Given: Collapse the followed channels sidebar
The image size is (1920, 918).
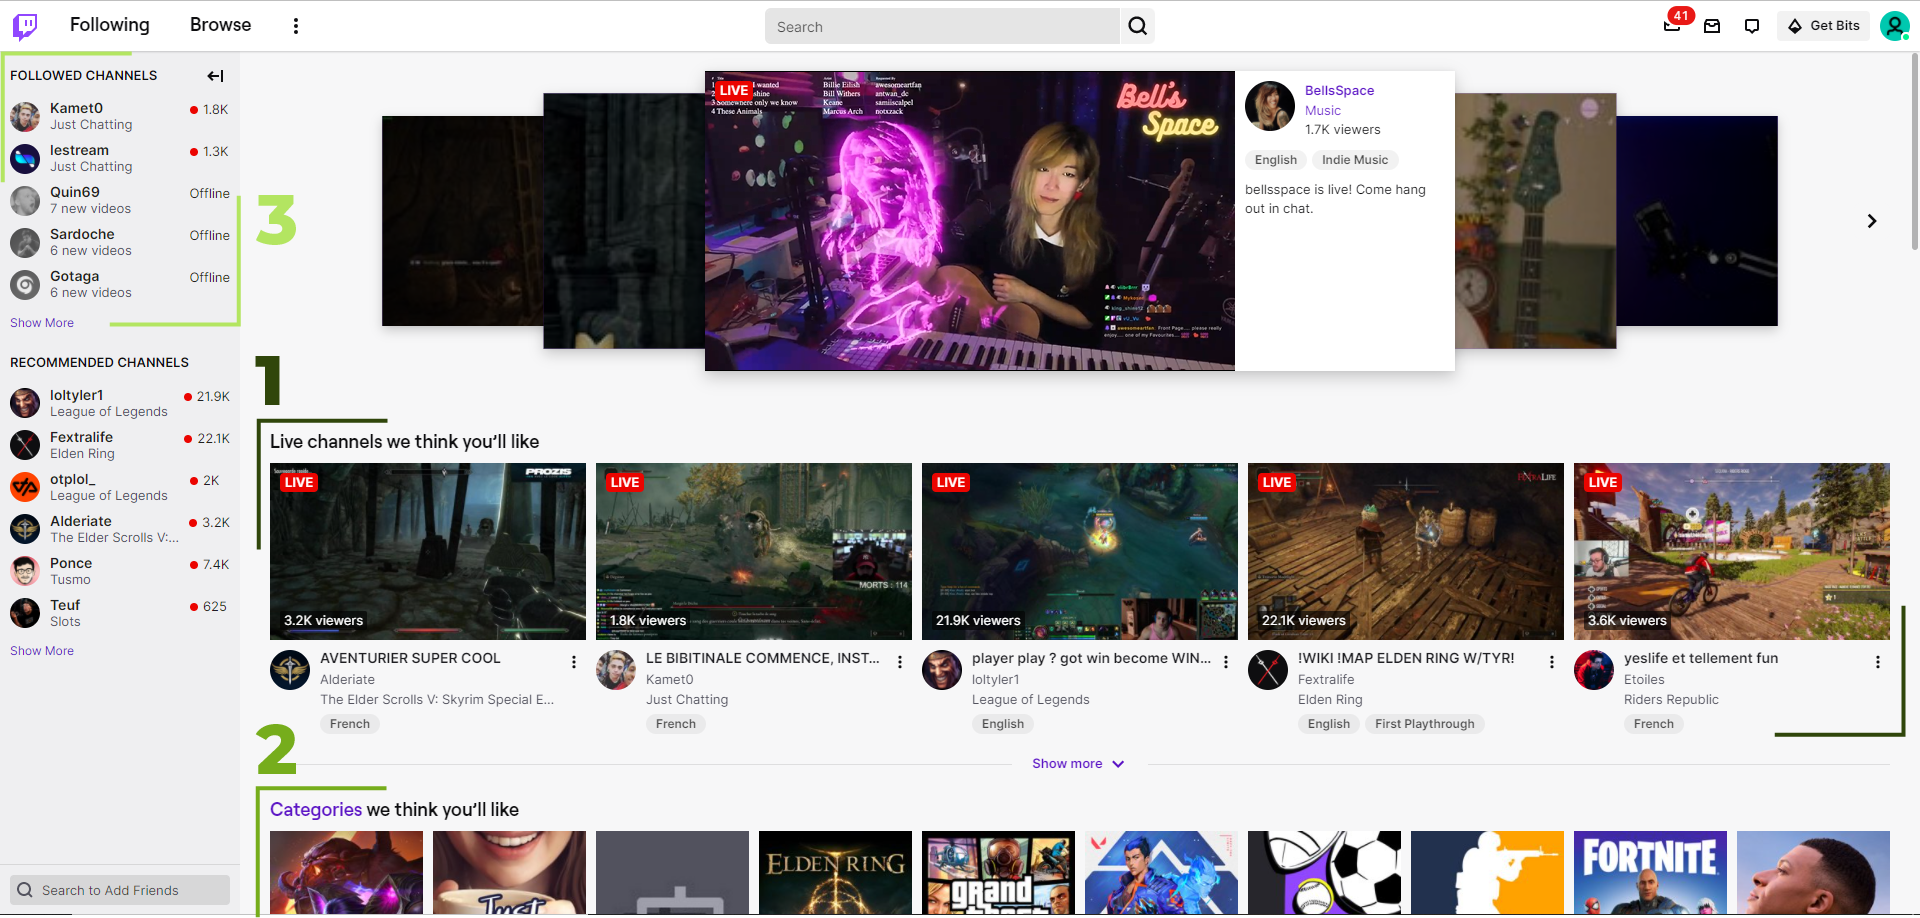Looking at the screenshot, I should click(x=215, y=76).
